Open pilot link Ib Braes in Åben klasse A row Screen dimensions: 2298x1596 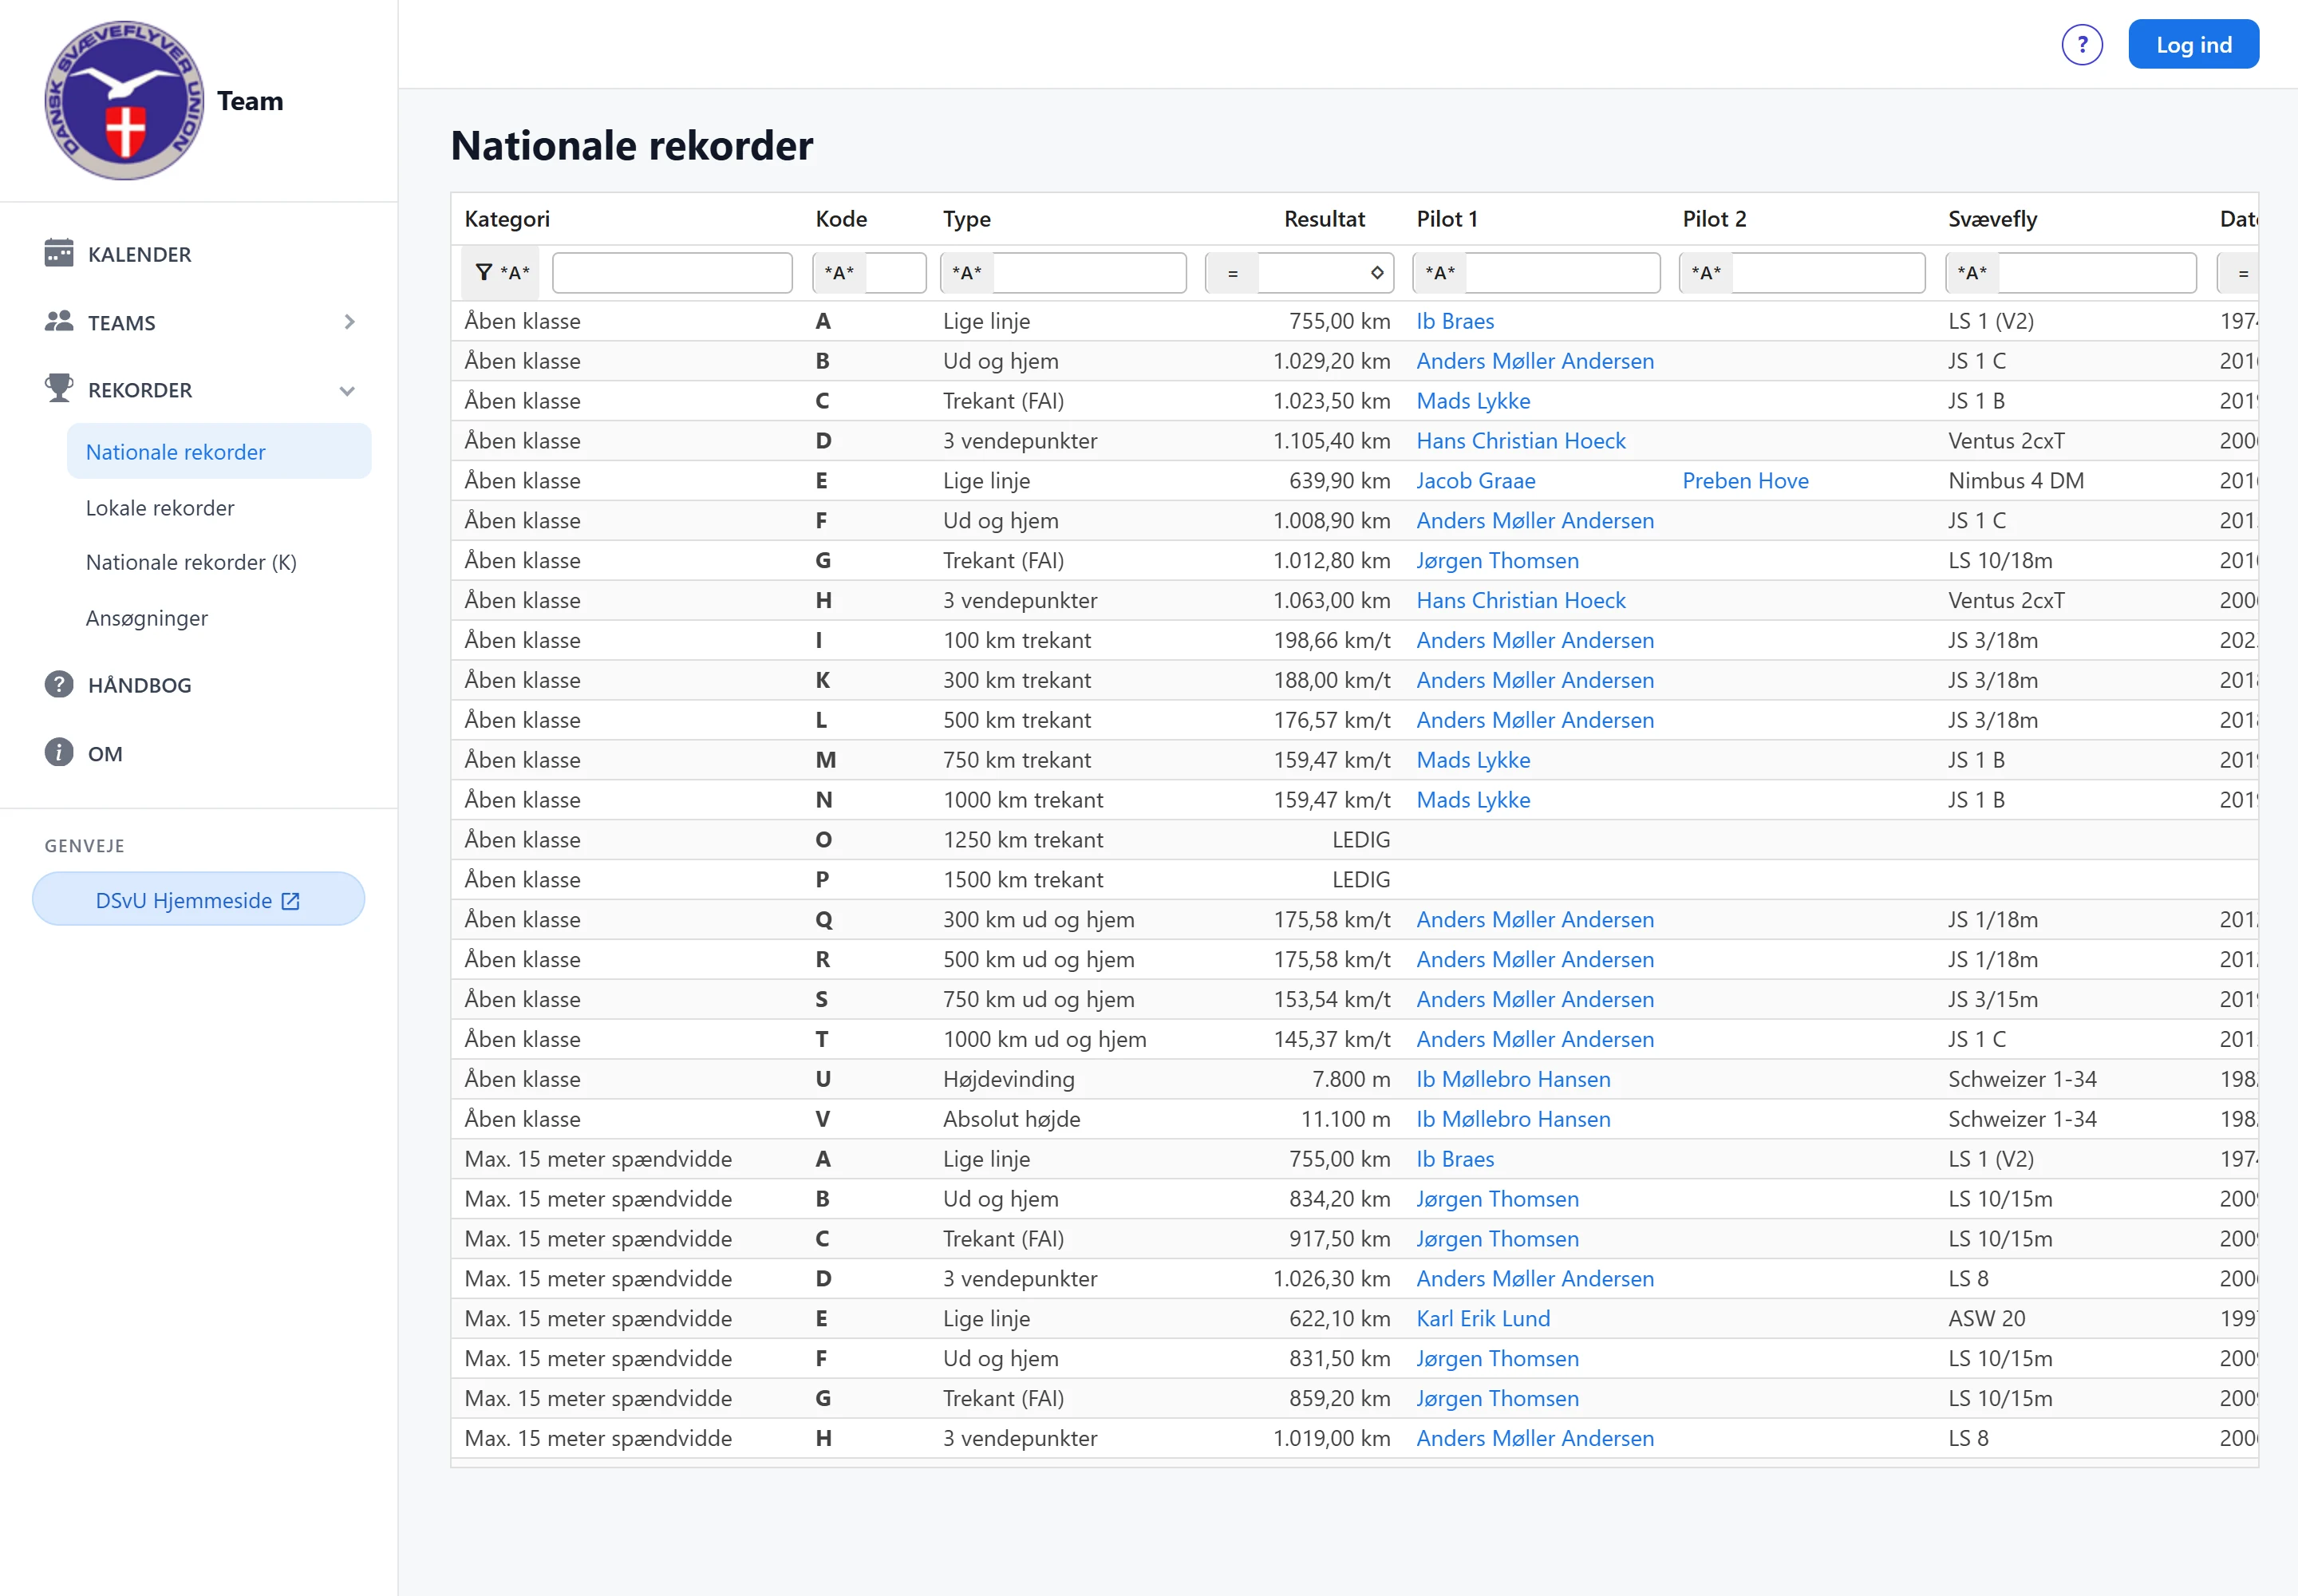[x=1455, y=321]
